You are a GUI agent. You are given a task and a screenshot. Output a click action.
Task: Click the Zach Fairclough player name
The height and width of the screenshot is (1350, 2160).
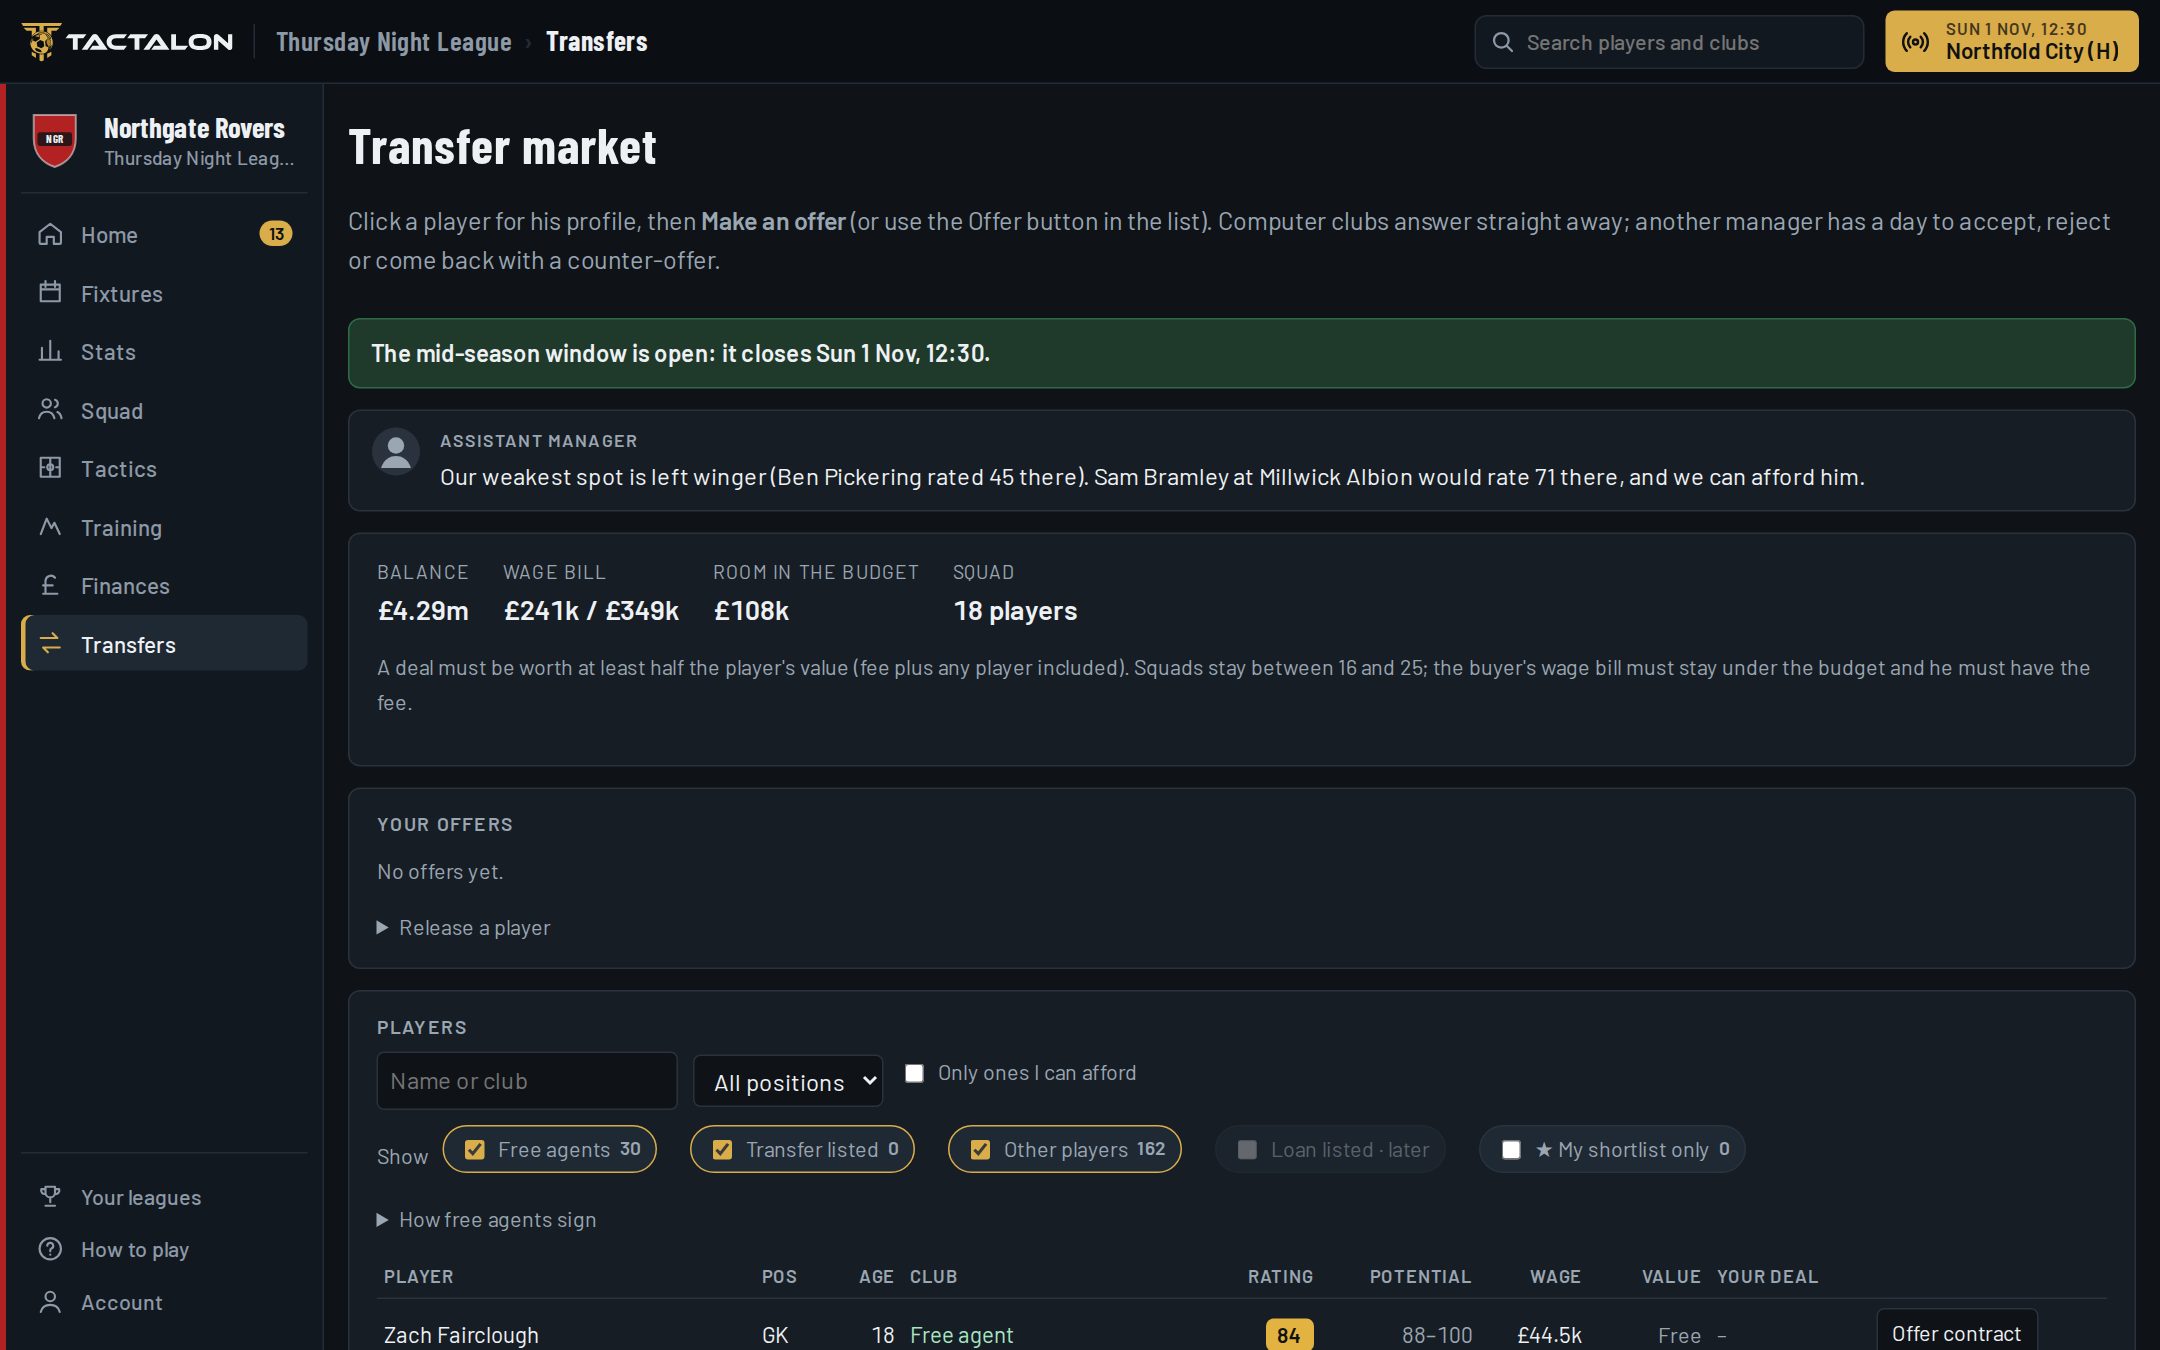click(x=461, y=1335)
